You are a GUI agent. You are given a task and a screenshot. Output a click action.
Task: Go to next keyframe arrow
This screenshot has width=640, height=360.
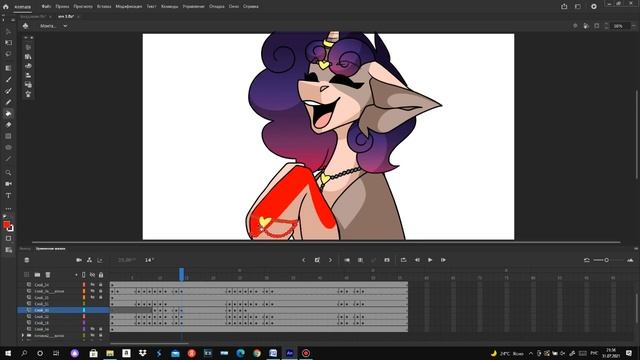(330, 260)
